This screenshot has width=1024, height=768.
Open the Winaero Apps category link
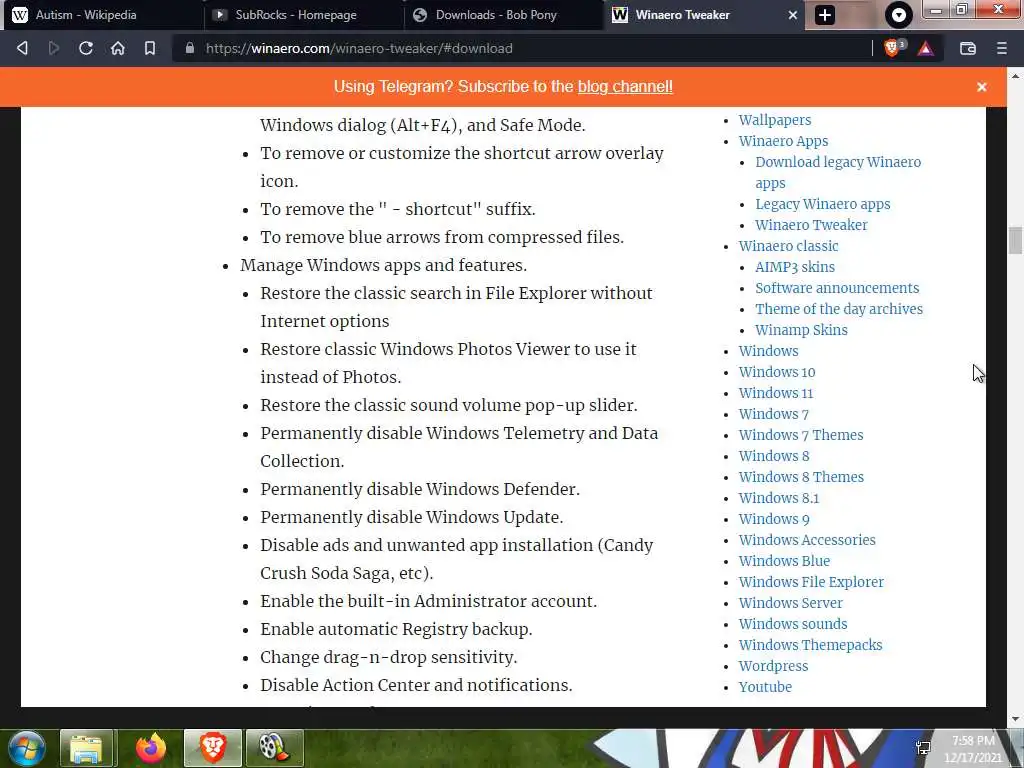coord(783,141)
